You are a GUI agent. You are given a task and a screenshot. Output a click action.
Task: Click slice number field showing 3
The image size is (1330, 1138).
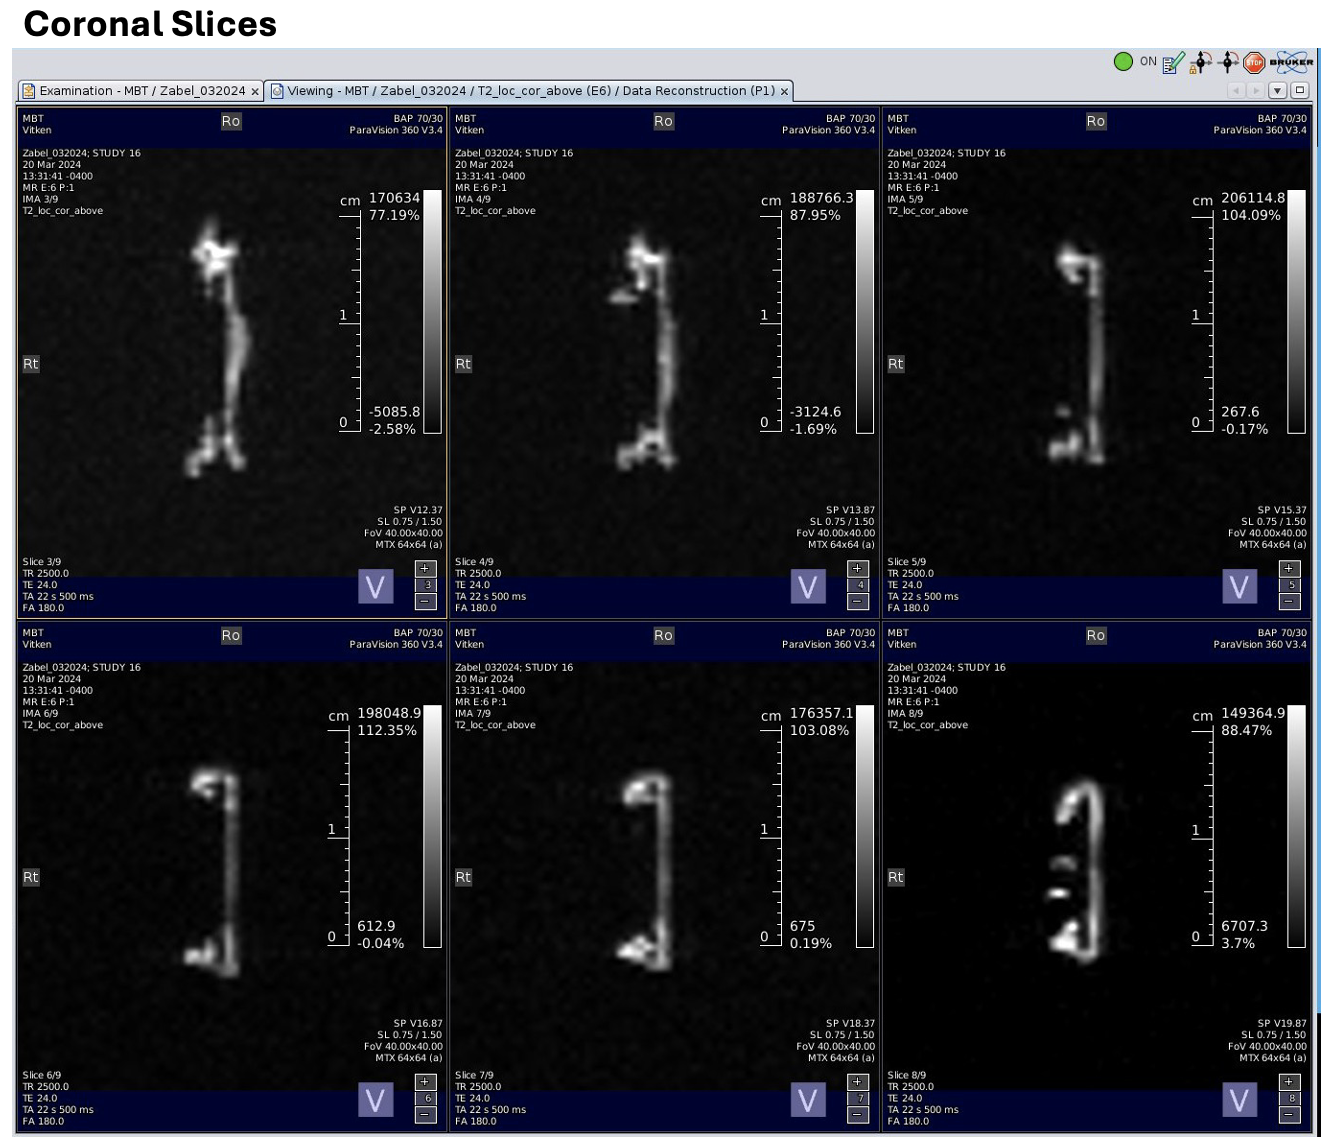[426, 585]
